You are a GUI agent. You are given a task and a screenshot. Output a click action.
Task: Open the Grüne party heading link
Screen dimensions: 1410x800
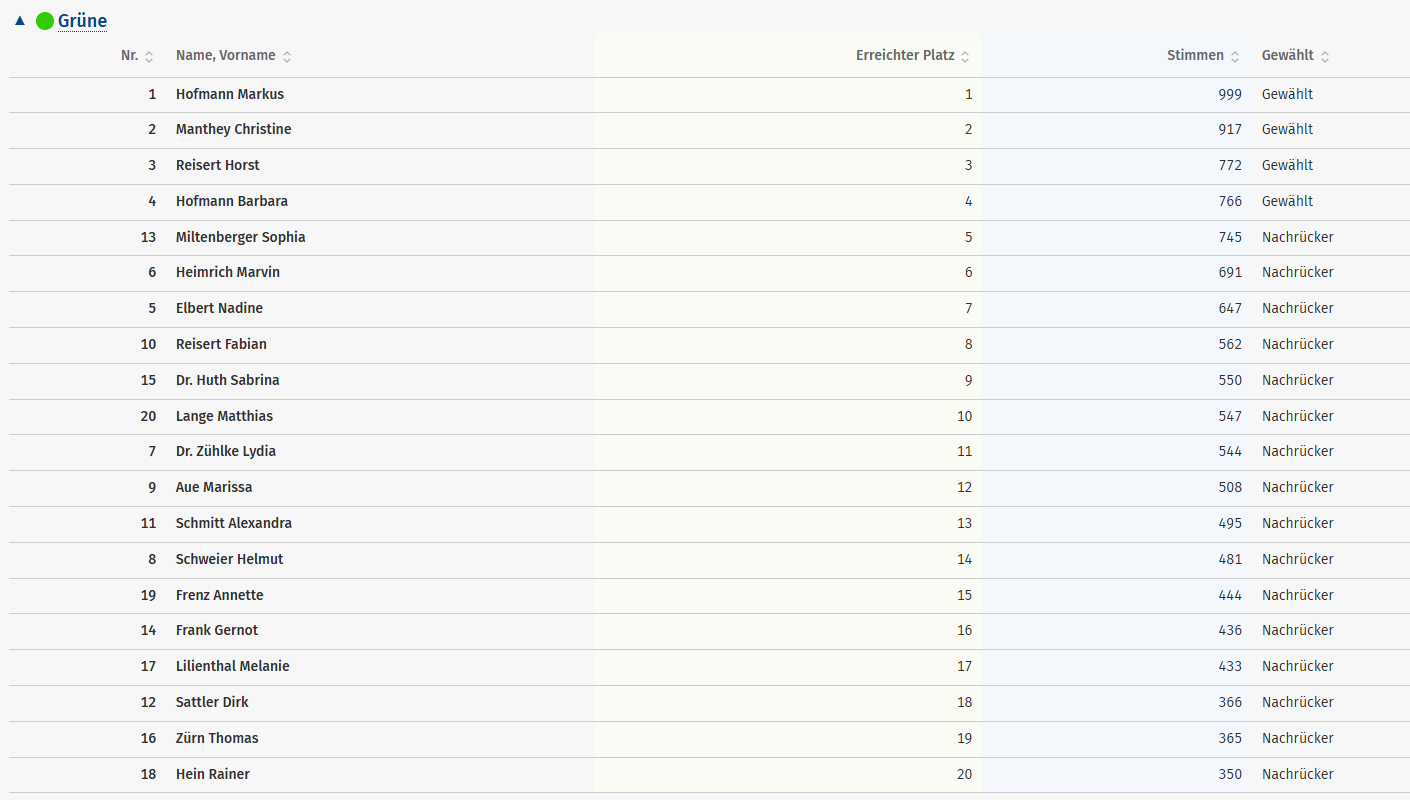coord(82,21)
